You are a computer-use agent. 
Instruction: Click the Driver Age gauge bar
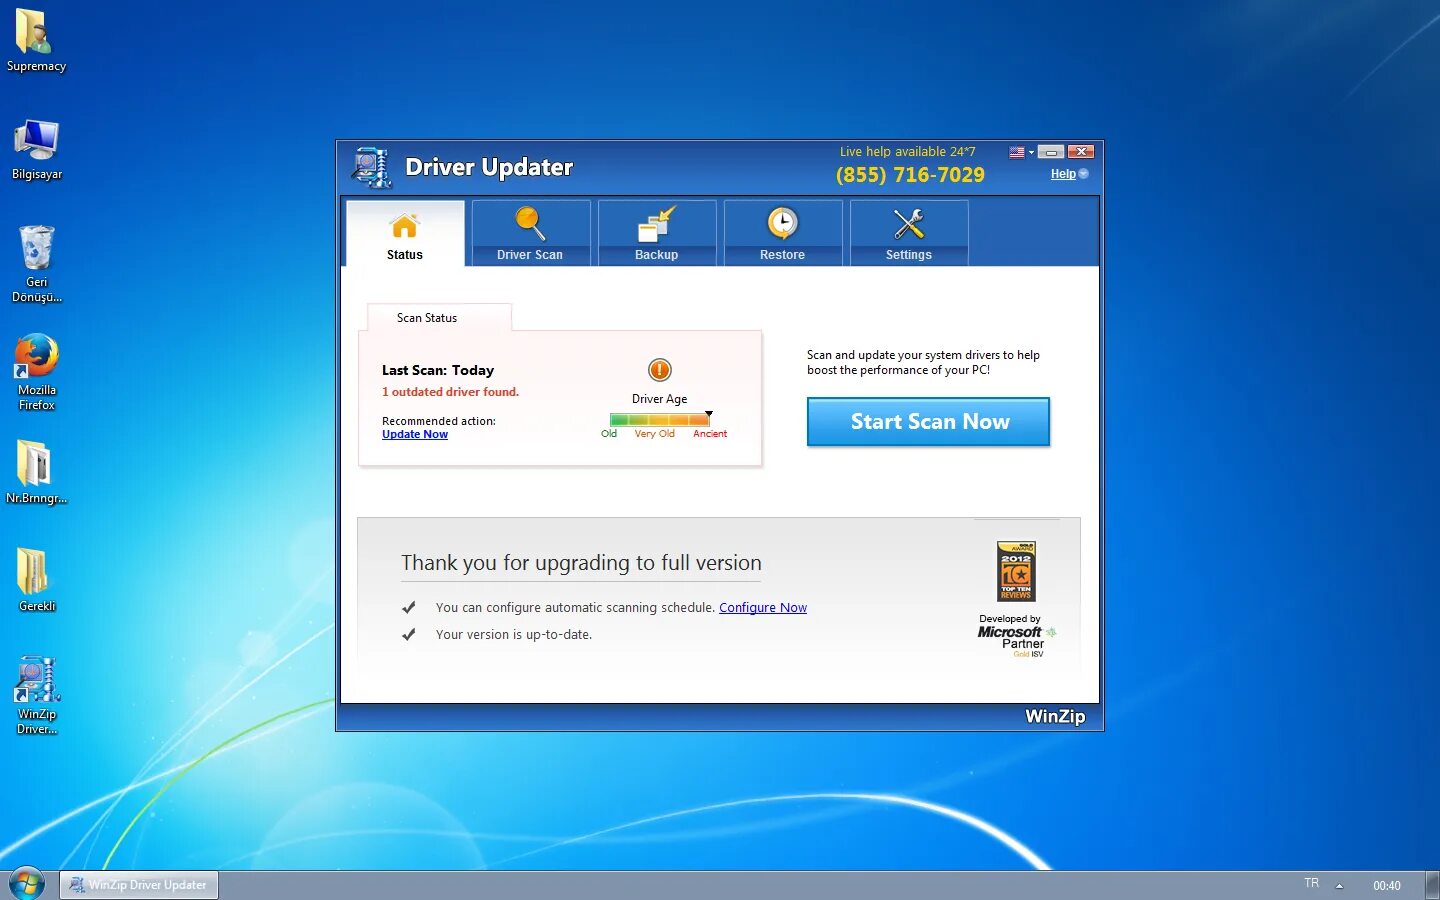click(x=660, y=420)
